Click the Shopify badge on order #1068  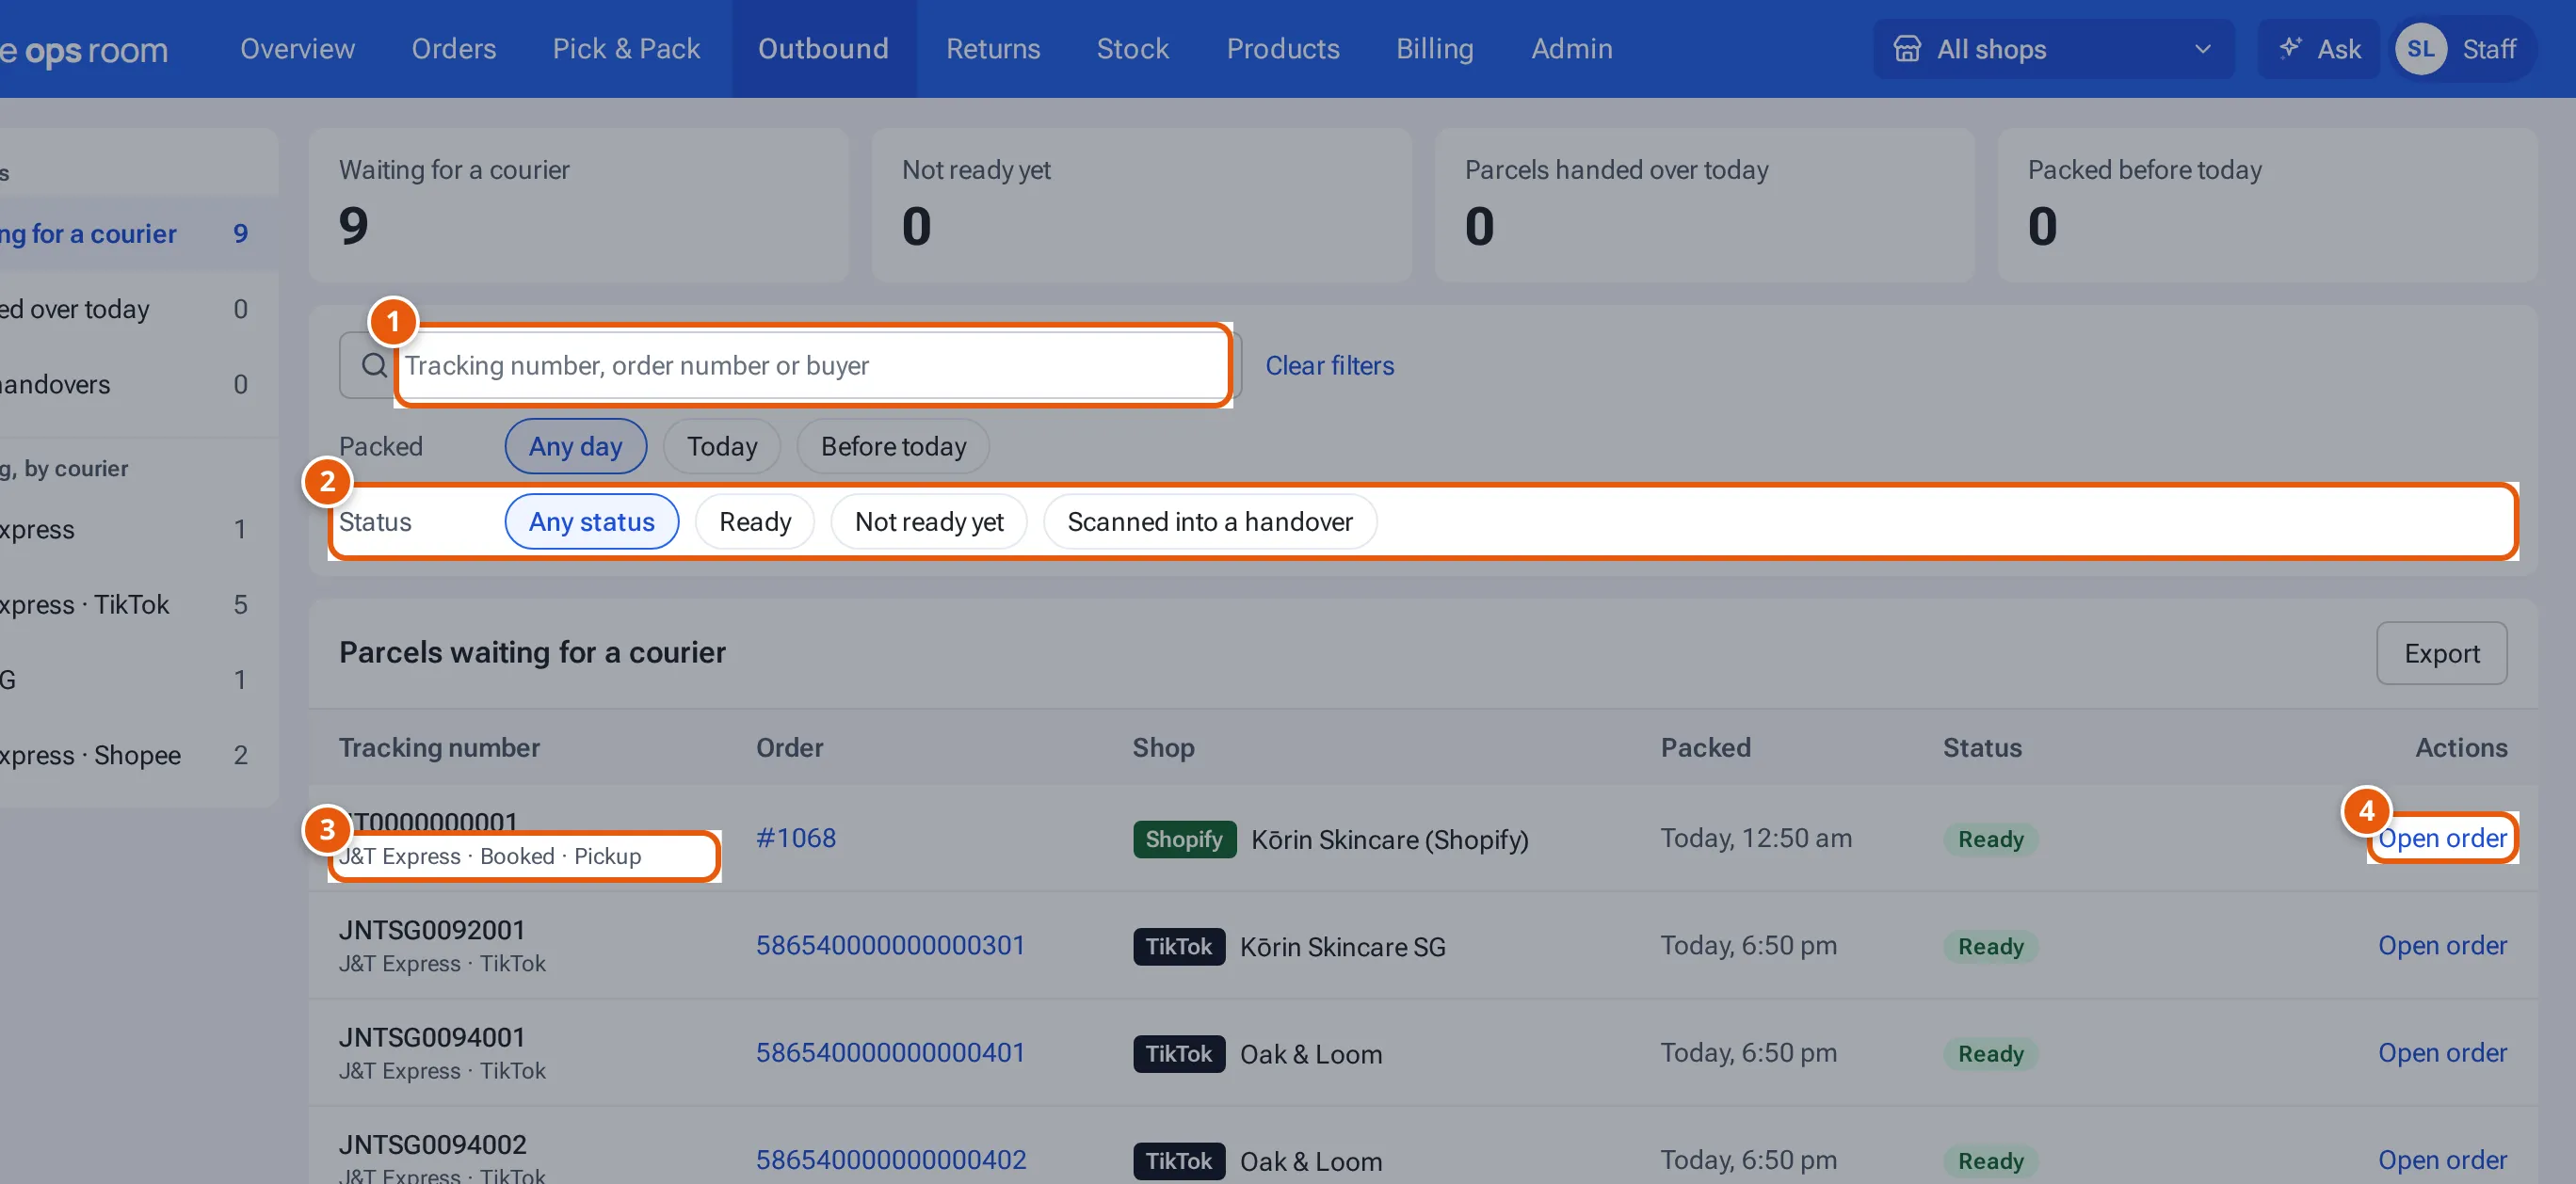click(1184, 839)
